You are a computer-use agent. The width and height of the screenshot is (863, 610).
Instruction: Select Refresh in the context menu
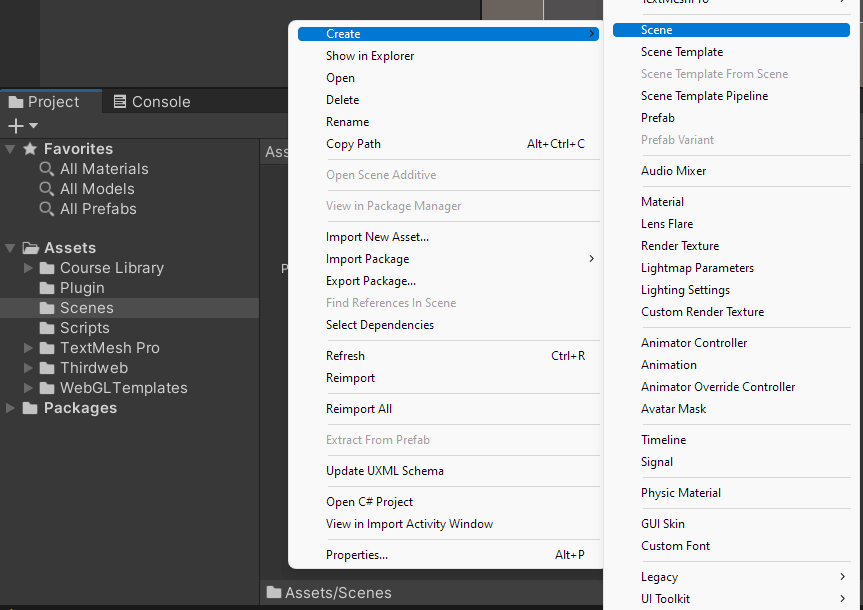point(449,356)
